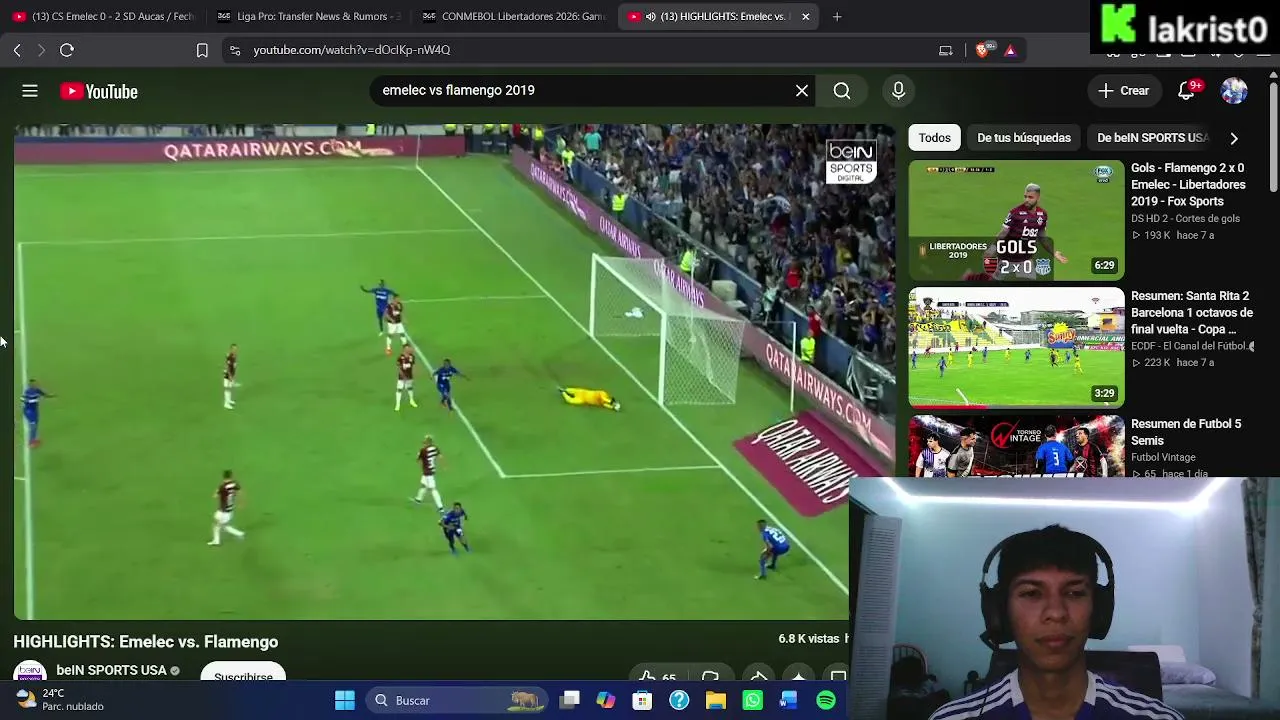1280x720 pixels.
Task: Go back in browser history
Action: pos(17,50)
